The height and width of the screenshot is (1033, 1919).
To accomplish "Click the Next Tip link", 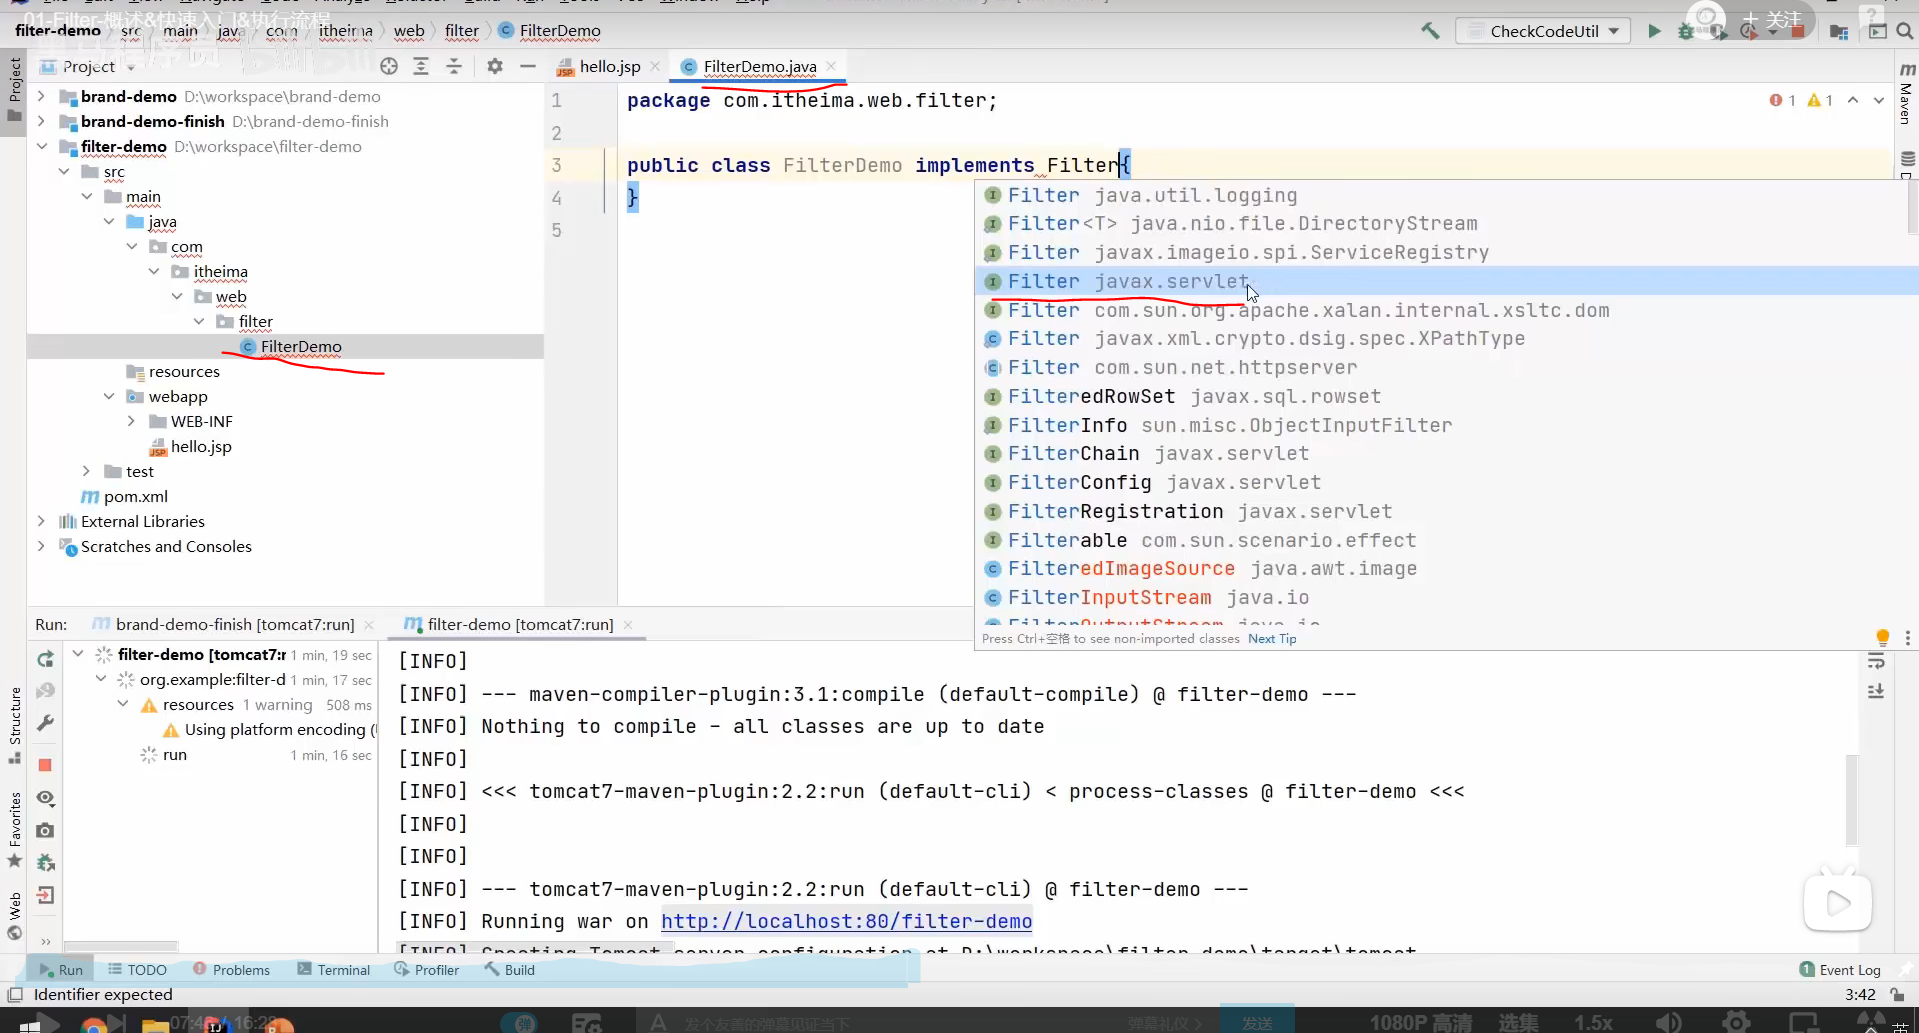I will (x=1272, y=639).
